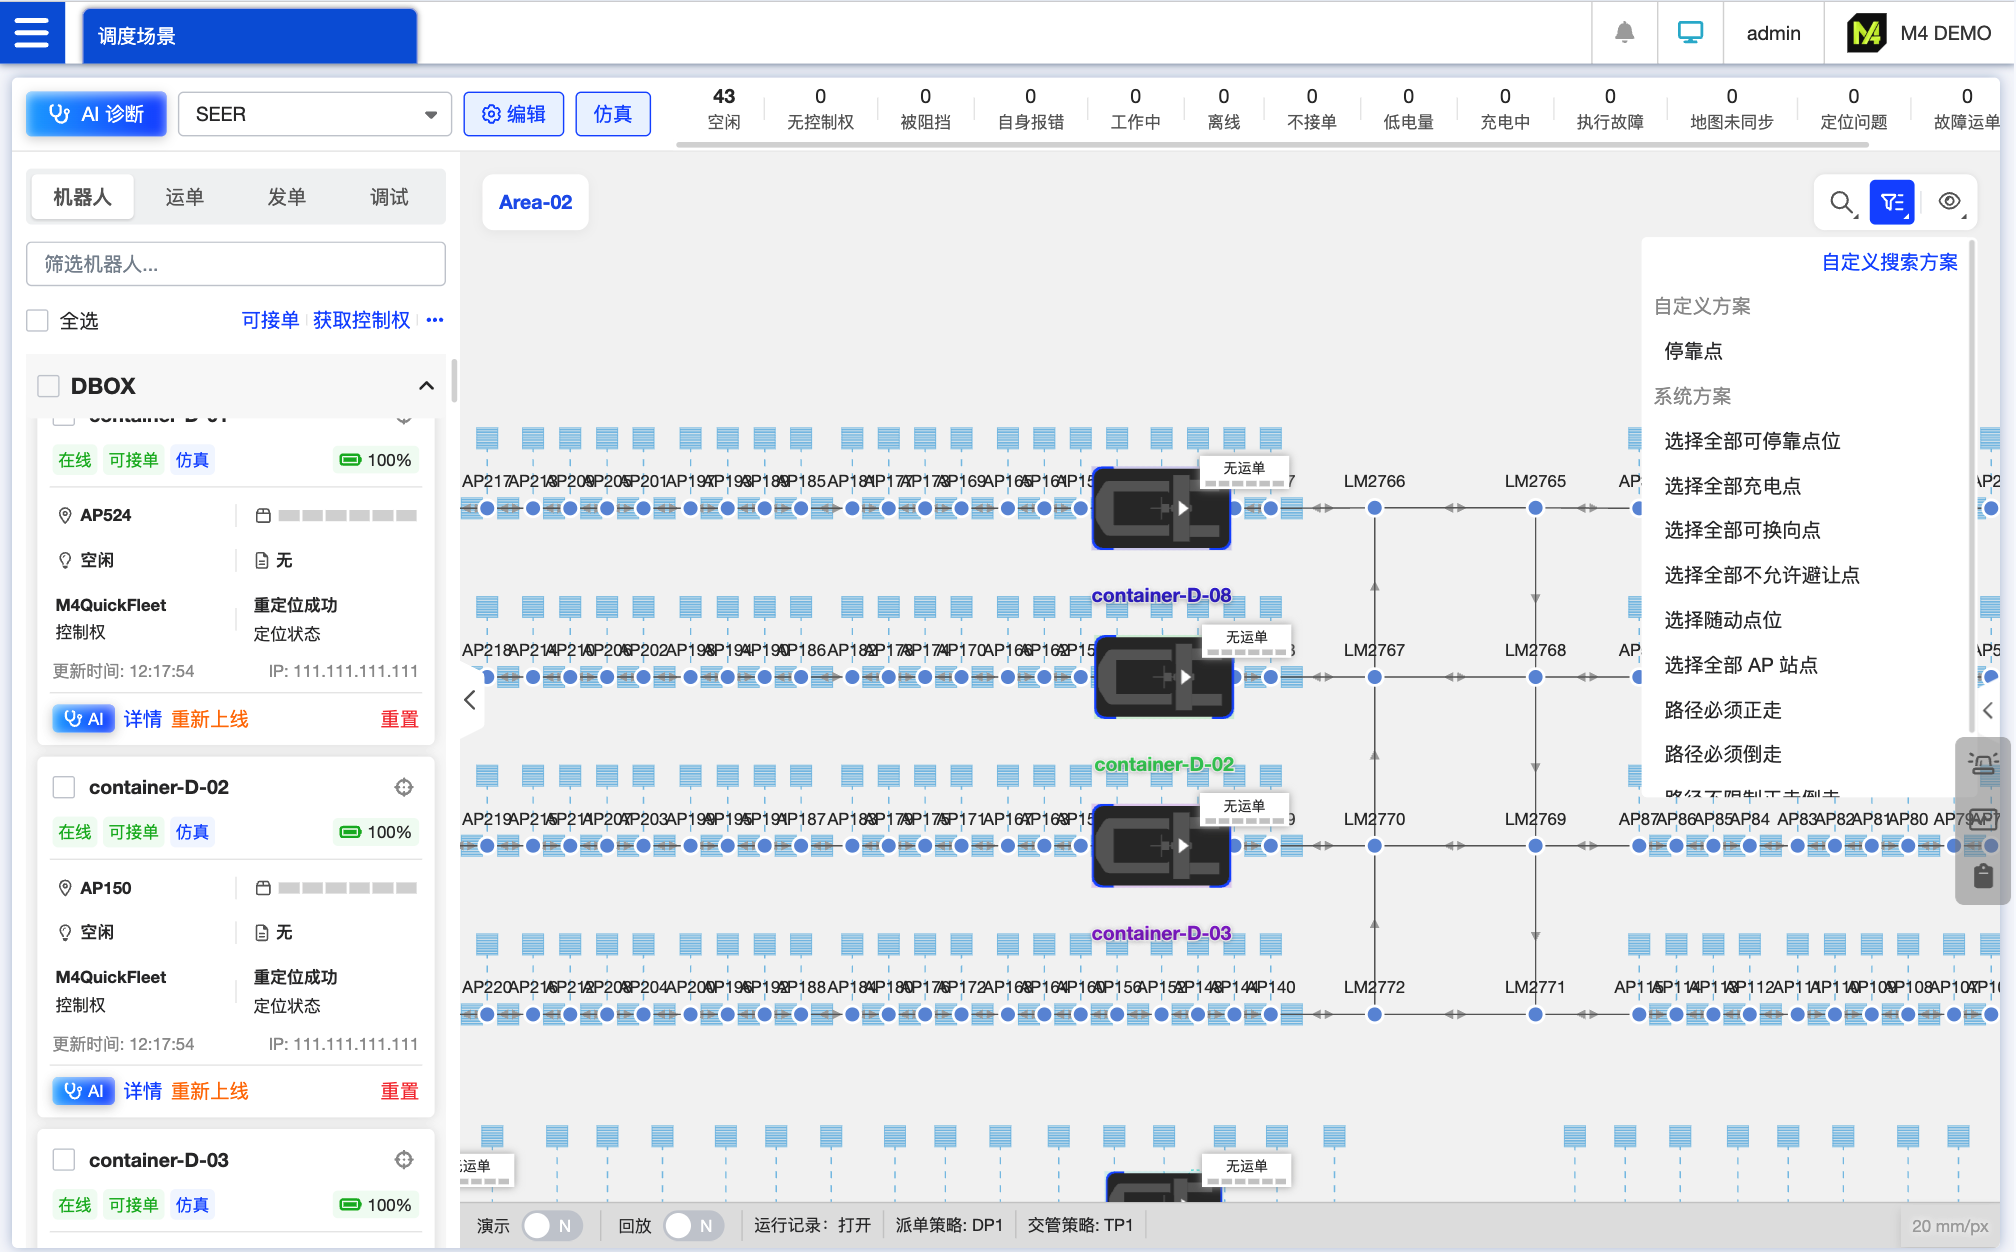Select 选择全部充电点 scheme option
The width and height of the screenshot is (2016, 1252).
coord(1732,486)
